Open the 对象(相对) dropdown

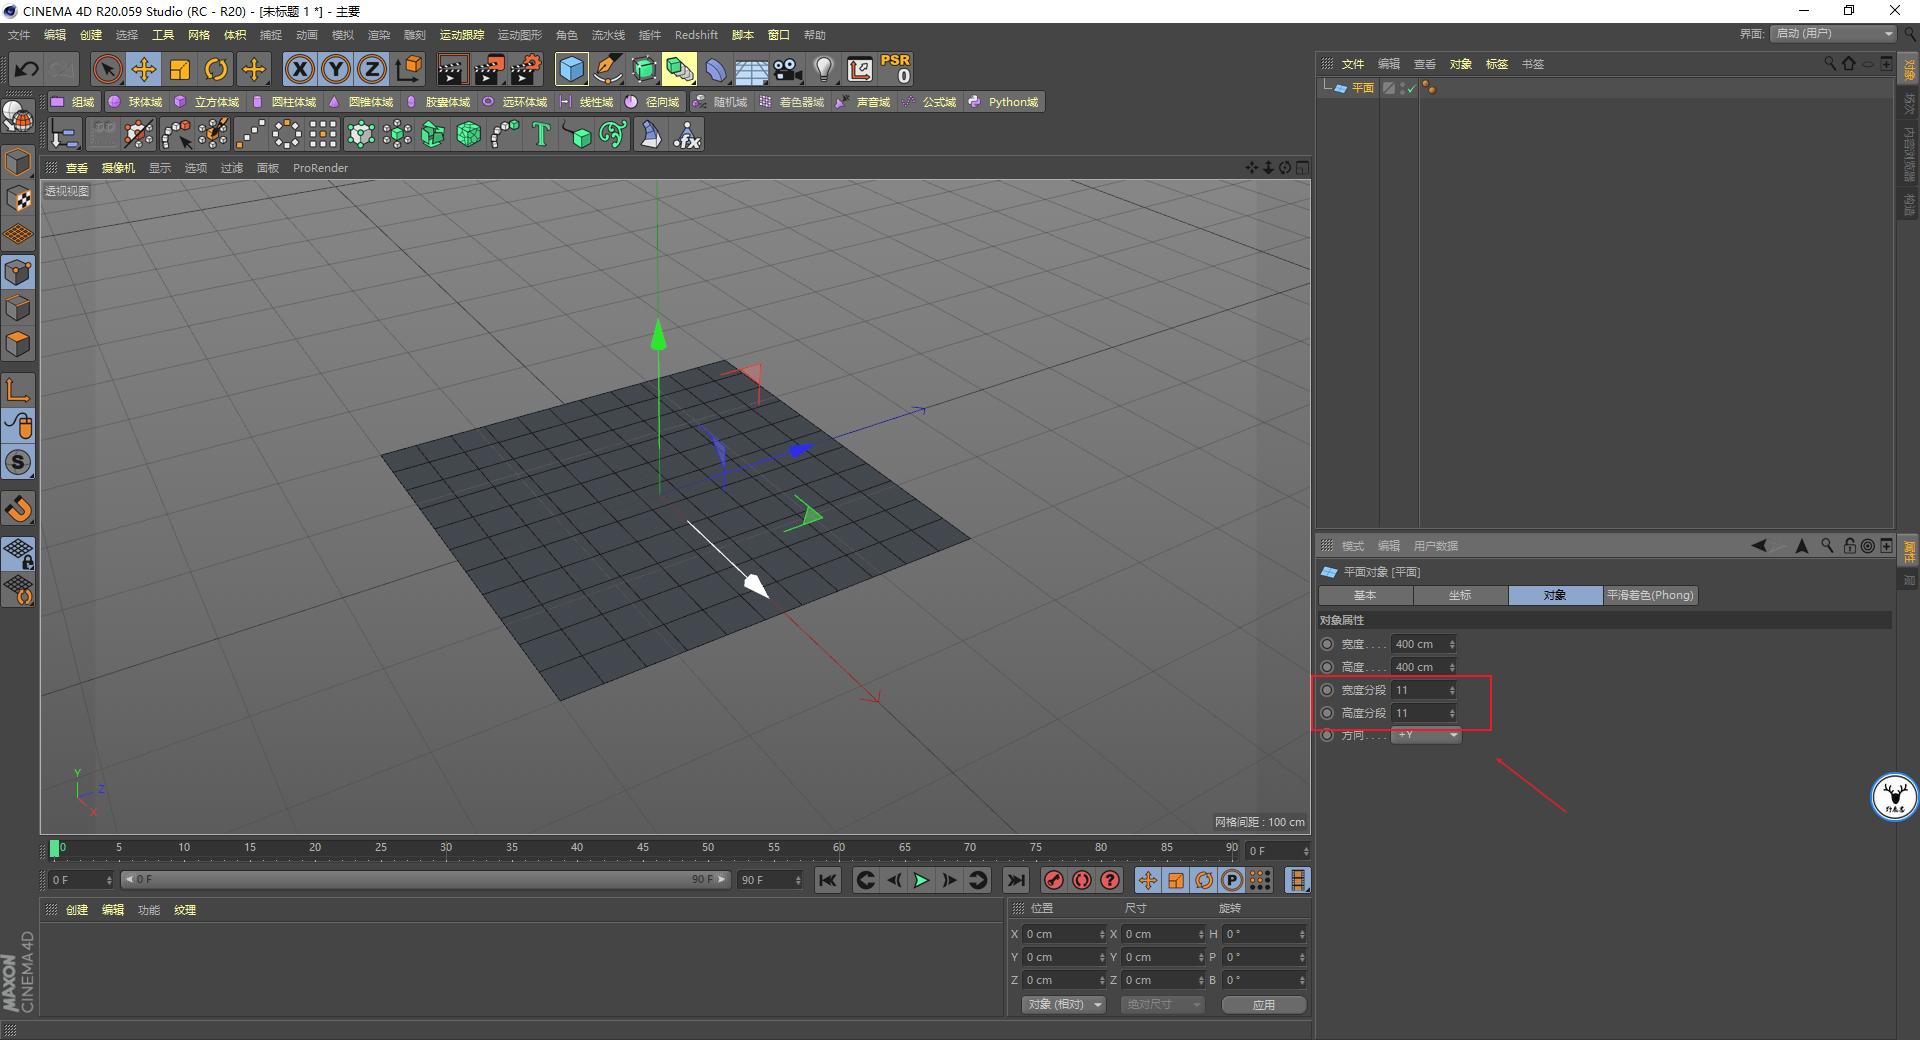[x=1064, y=1004]
